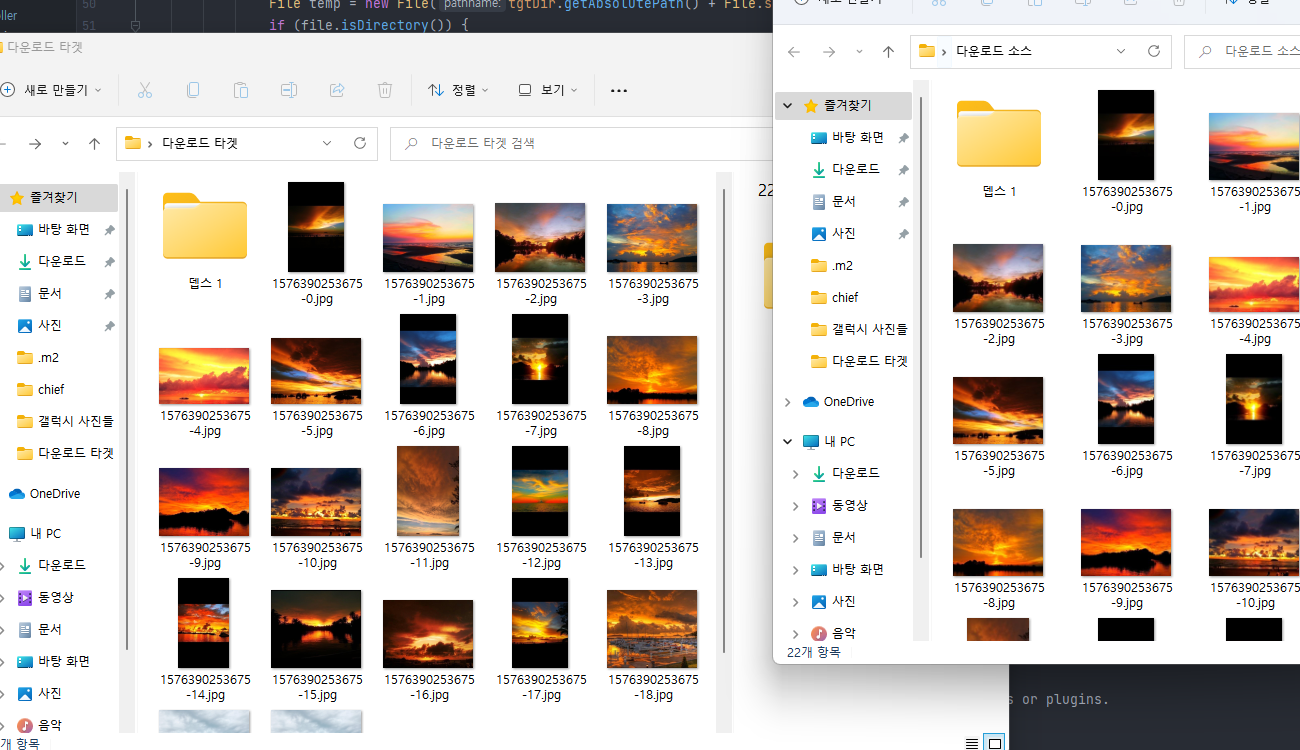Image resolution: width=1300 pixels, height=750 pixels.
Task: Click 다운로드 타겟 address bar path
Action: click(x=246, y=144)
